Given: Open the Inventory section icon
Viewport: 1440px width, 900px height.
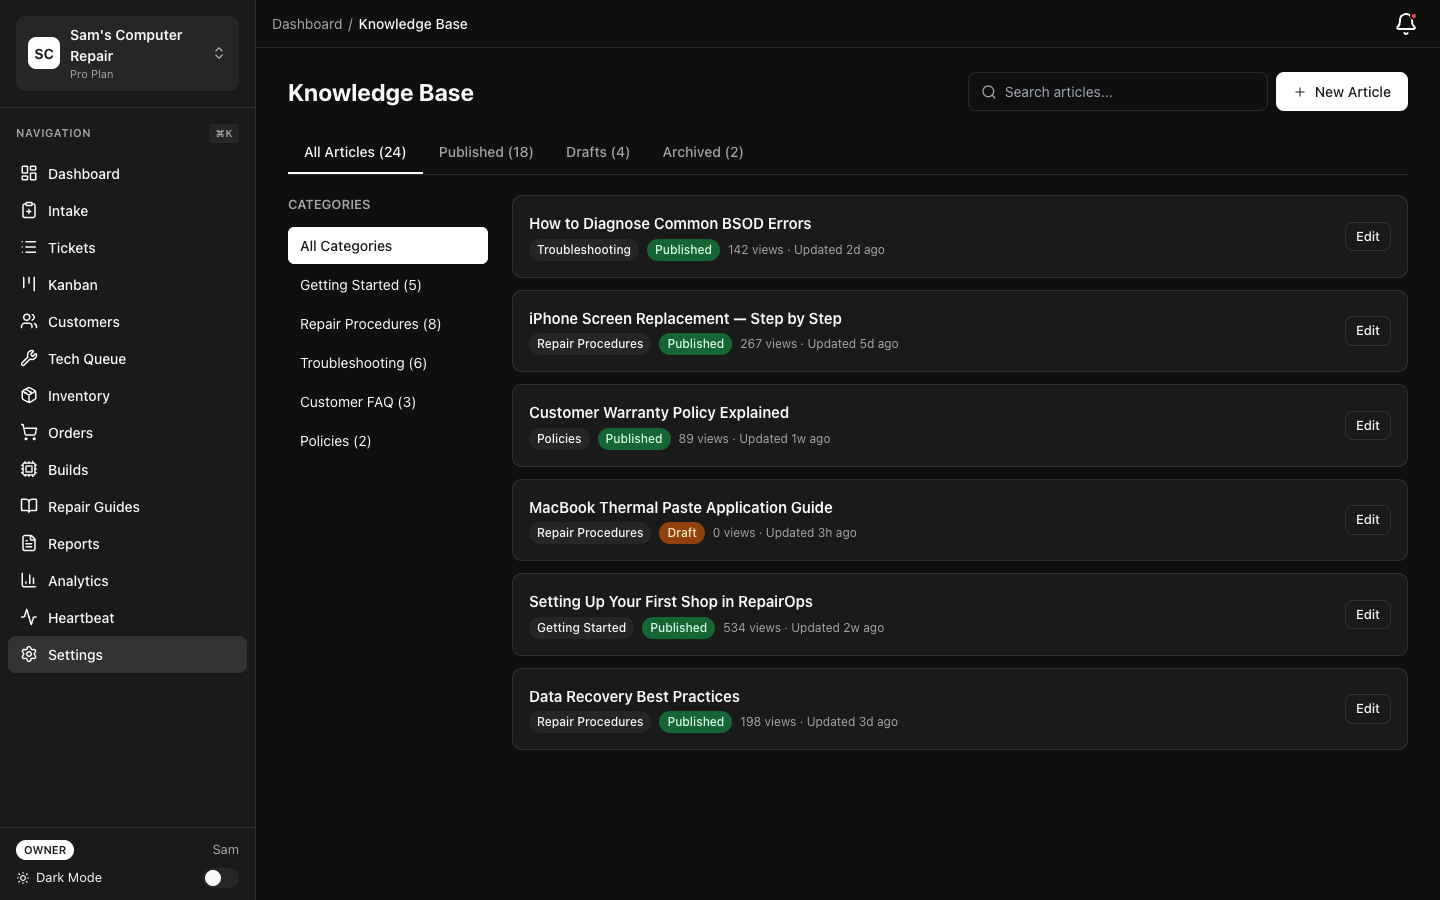Looking at the screenshot, I should click(29, 395).
